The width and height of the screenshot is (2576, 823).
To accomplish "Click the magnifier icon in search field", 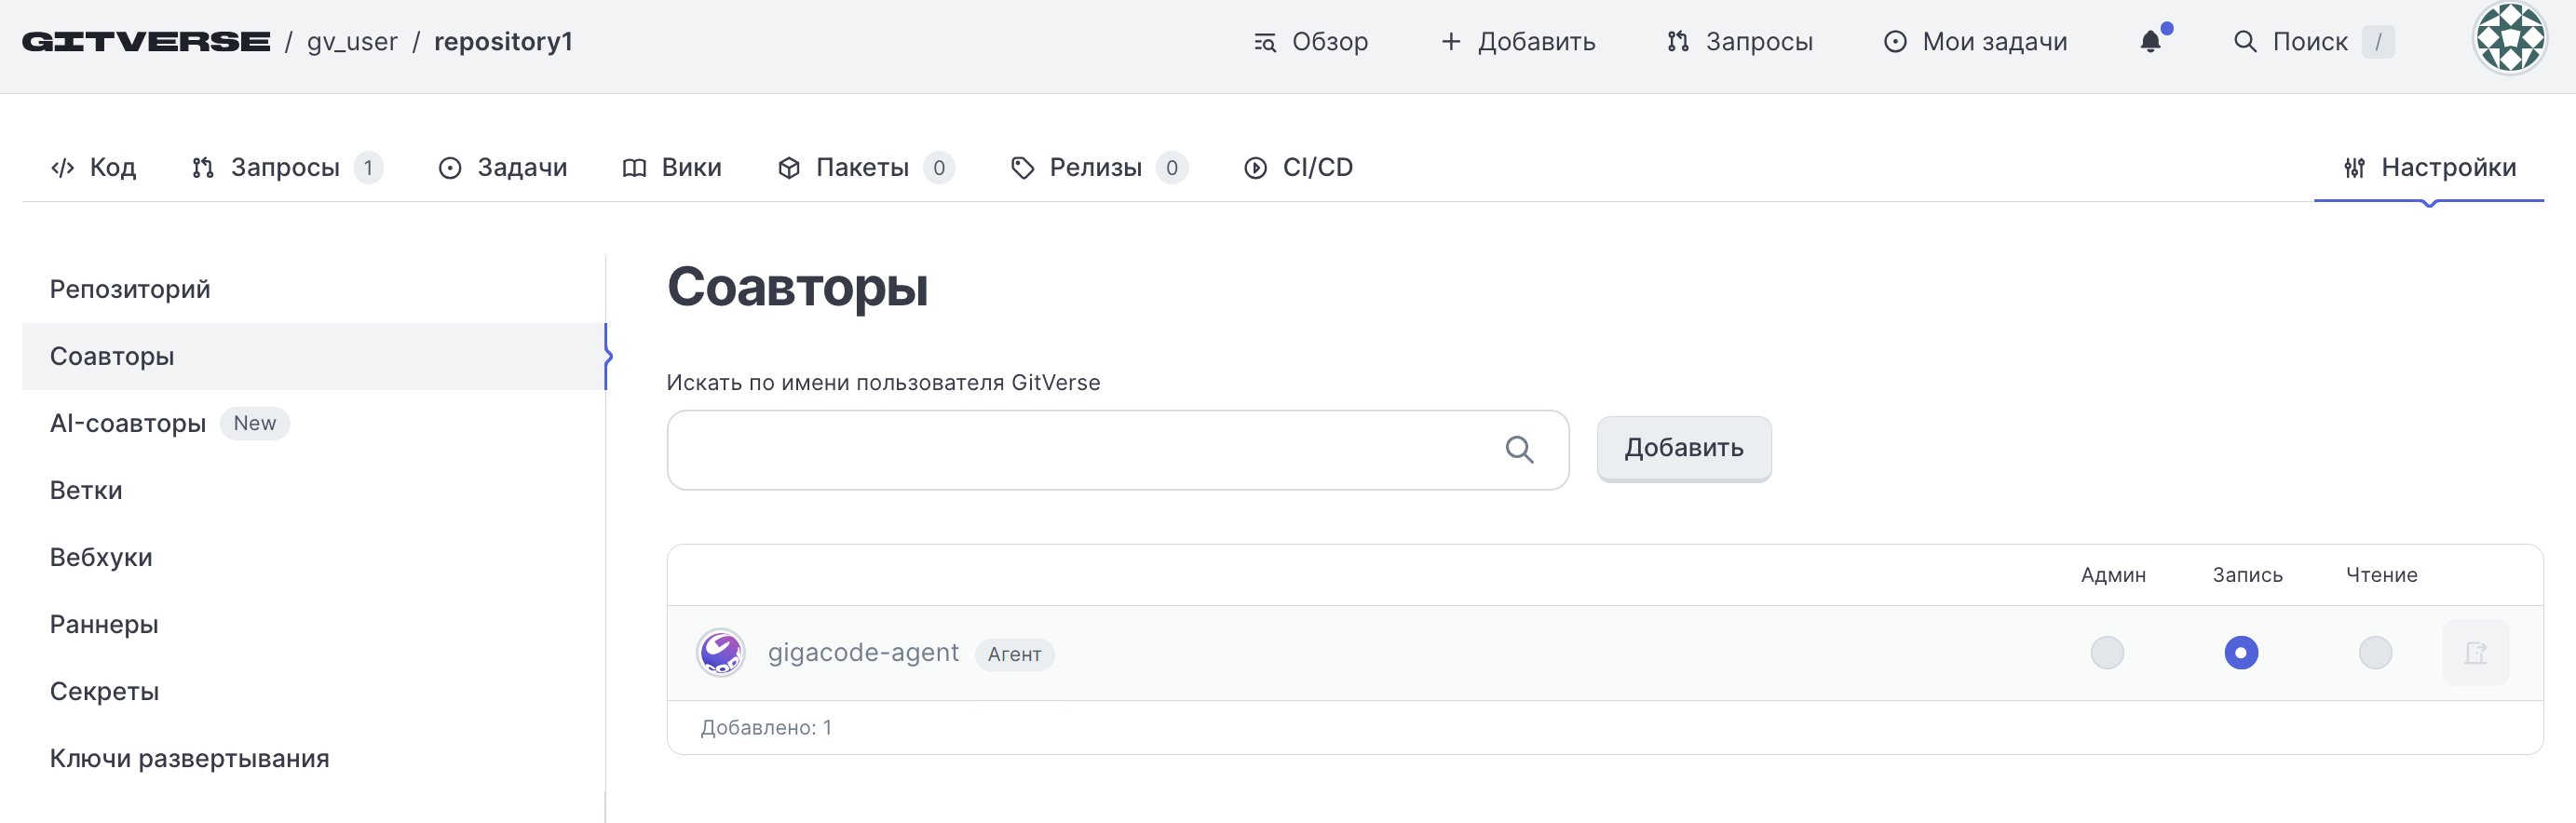I will pyautogui.click(x=1519, y=450).
